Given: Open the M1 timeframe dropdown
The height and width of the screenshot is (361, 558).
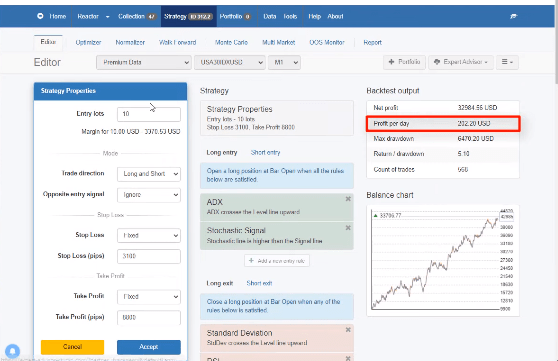Looking at the screenshot, I should 284,62.
